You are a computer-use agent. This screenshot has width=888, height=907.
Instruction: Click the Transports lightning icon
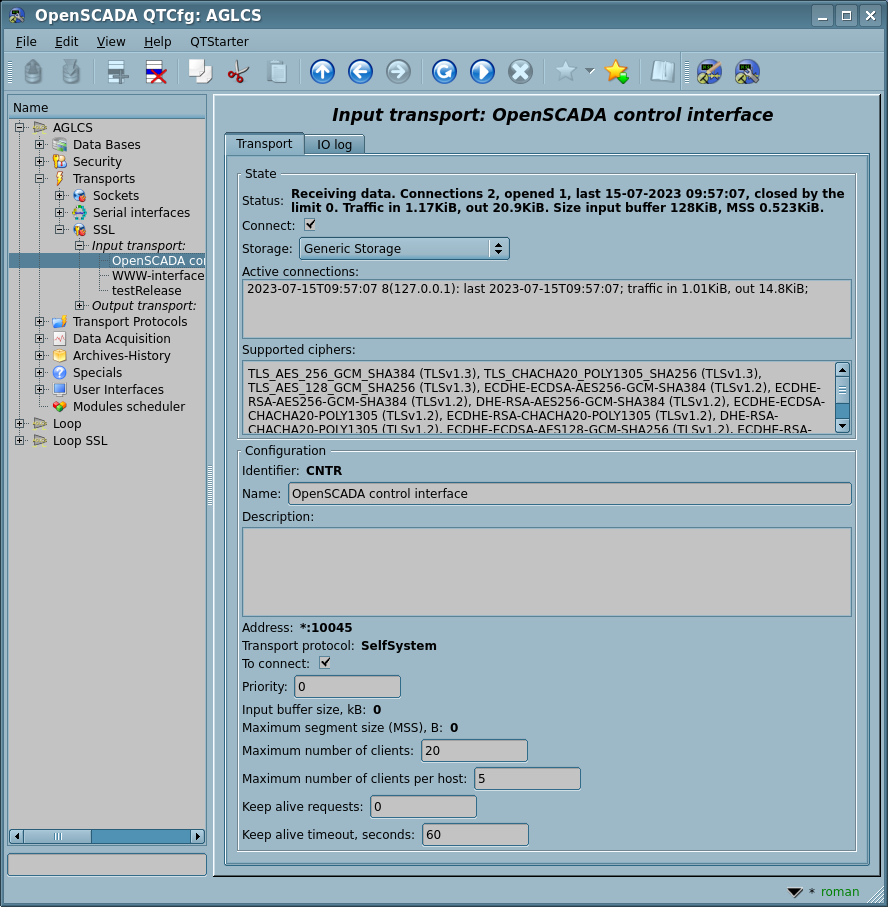click(x=60, y=178)
